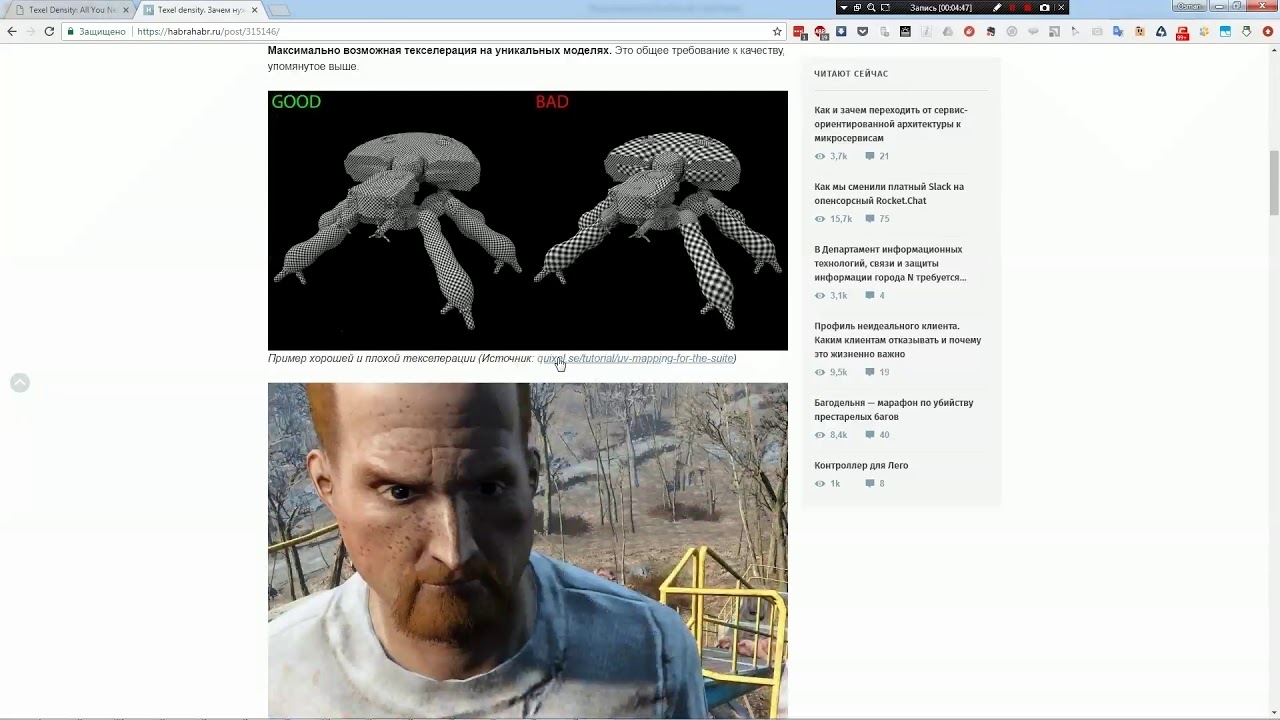The width and height of the screenshot is (1280, 720).
Task: Open article 'Контроллер для Лего'
Action: coord(861,465)
